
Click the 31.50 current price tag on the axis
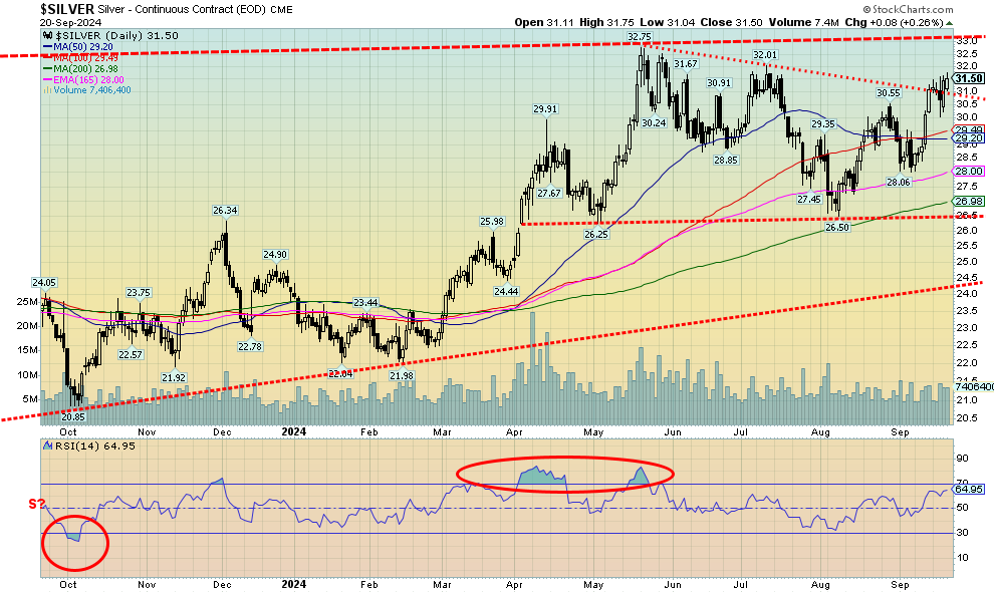click(966, 78)
